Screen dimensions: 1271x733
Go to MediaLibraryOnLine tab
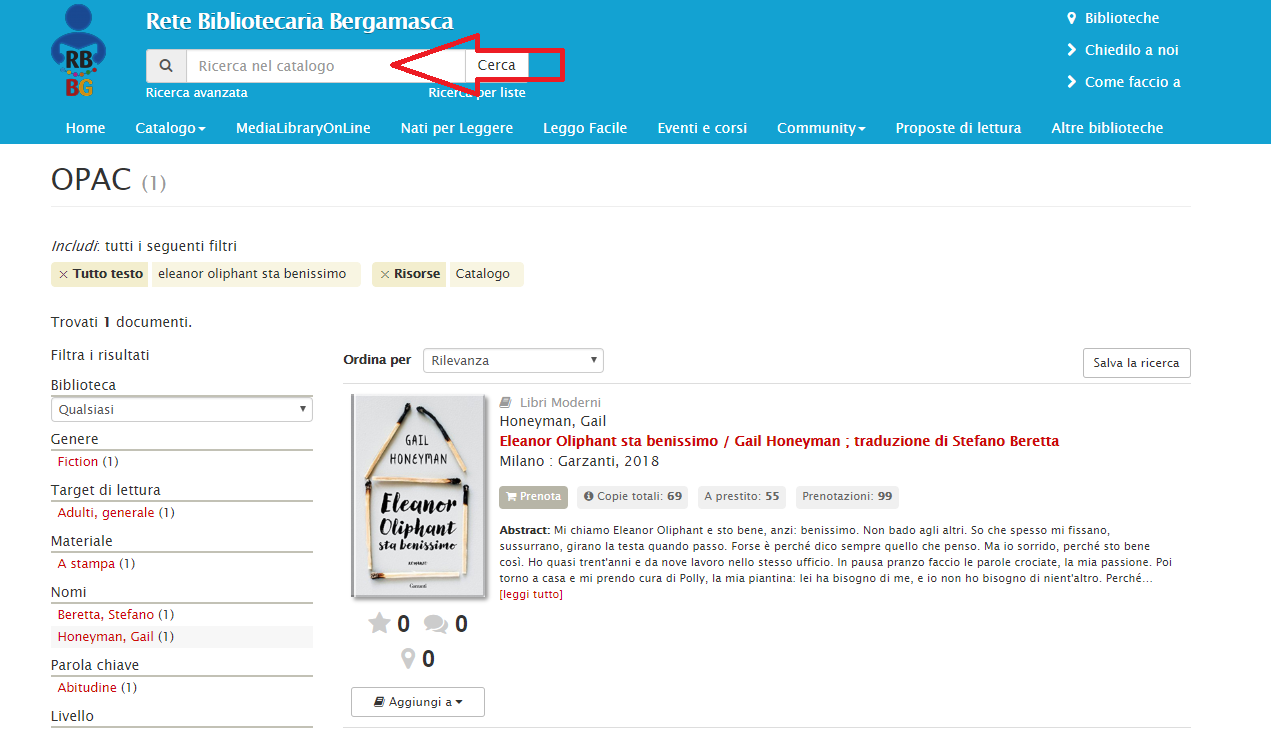coord(303,128)
